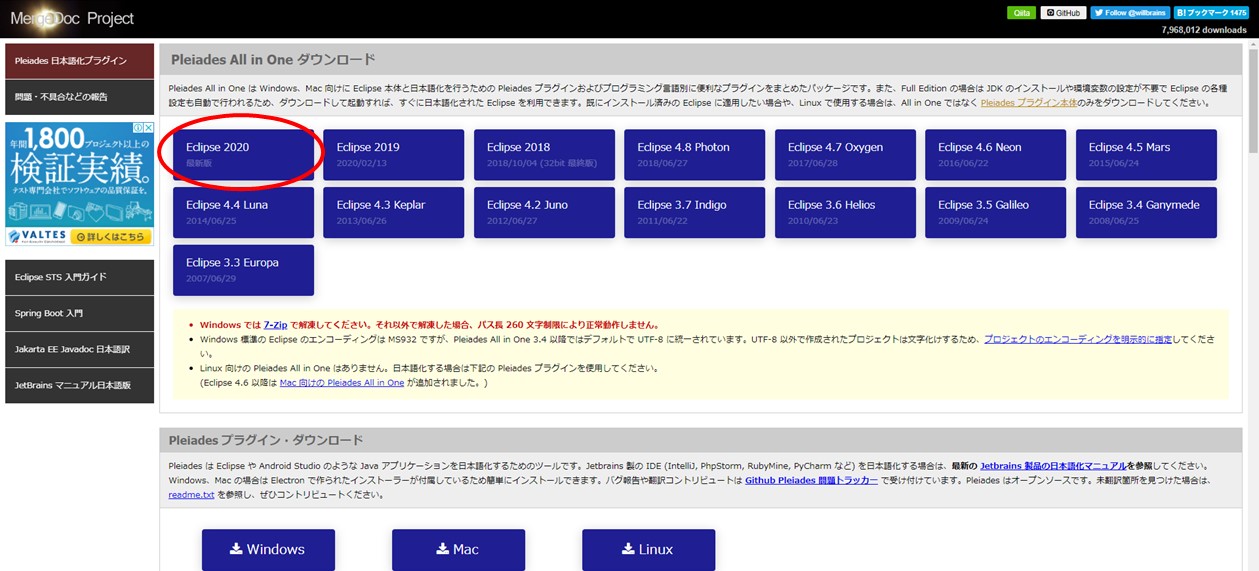Select the Eclipse 3.7 Indigo tile
1259x571 pixels.
695,212
